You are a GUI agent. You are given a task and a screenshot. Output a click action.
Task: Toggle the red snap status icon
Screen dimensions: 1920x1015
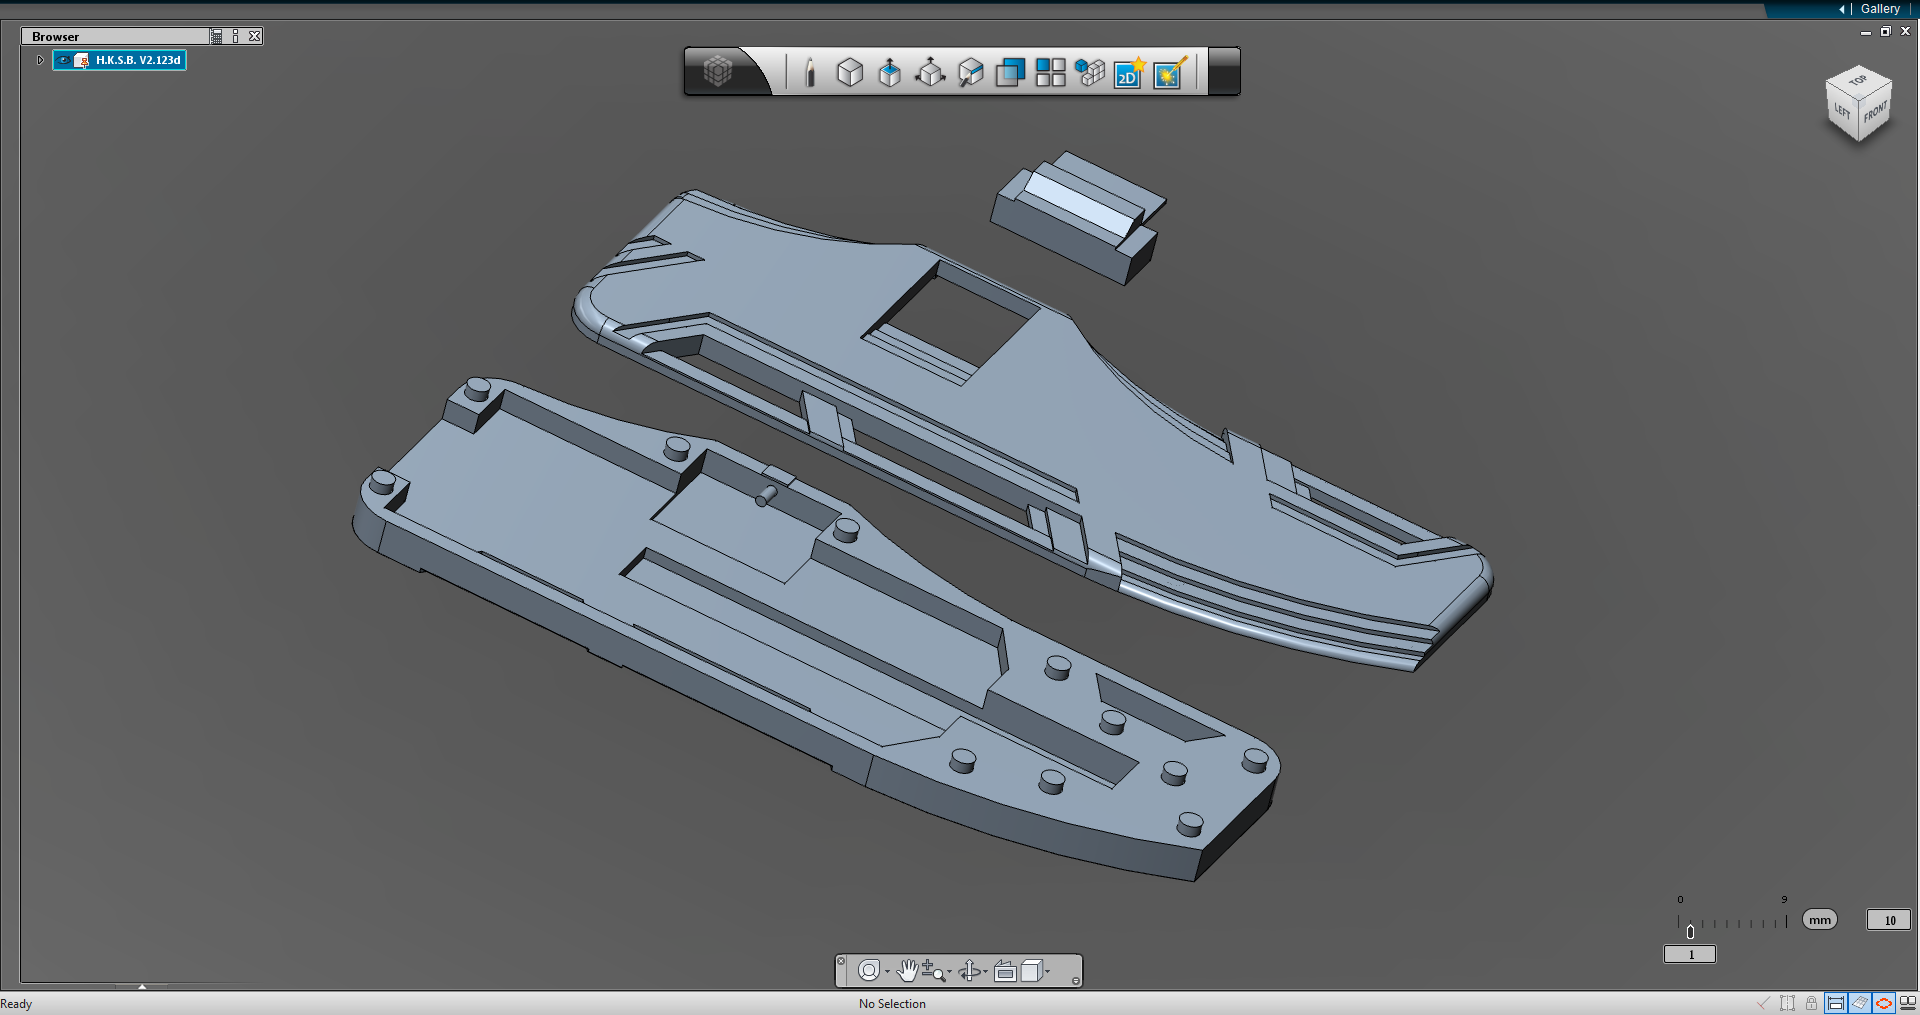click(1884, 1003)
